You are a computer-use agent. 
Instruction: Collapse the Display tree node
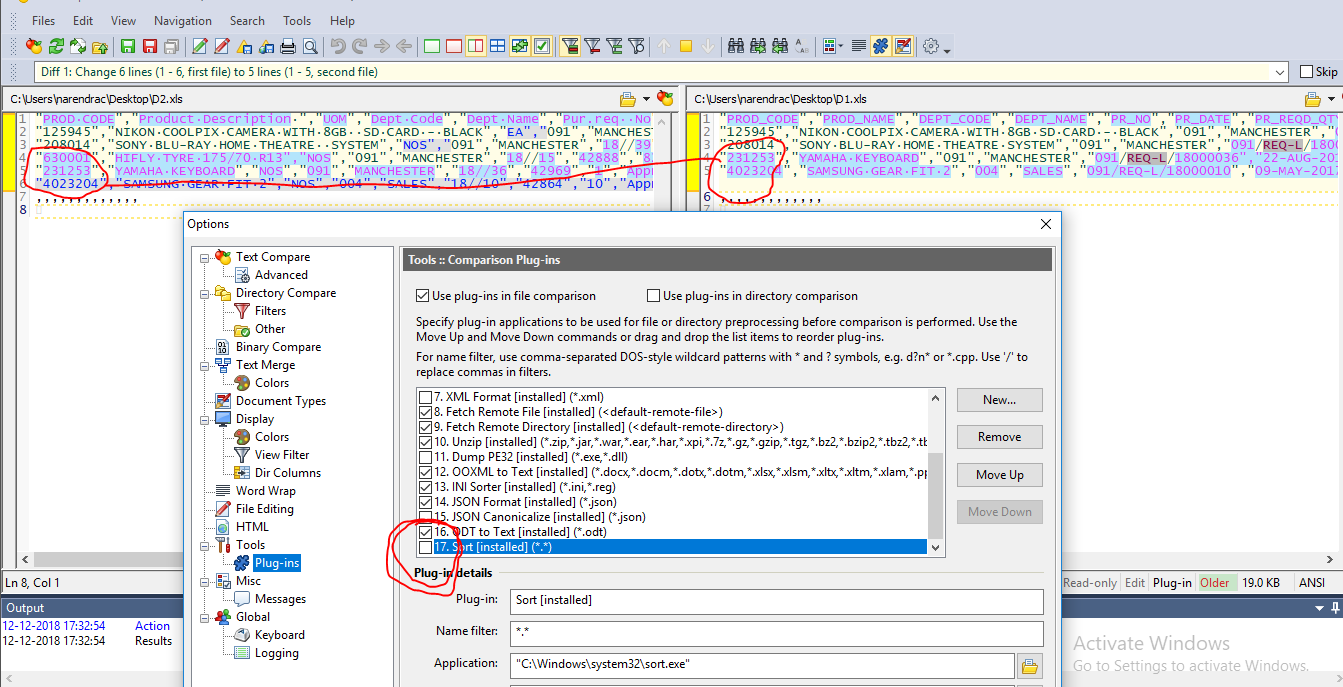(204, 419)
